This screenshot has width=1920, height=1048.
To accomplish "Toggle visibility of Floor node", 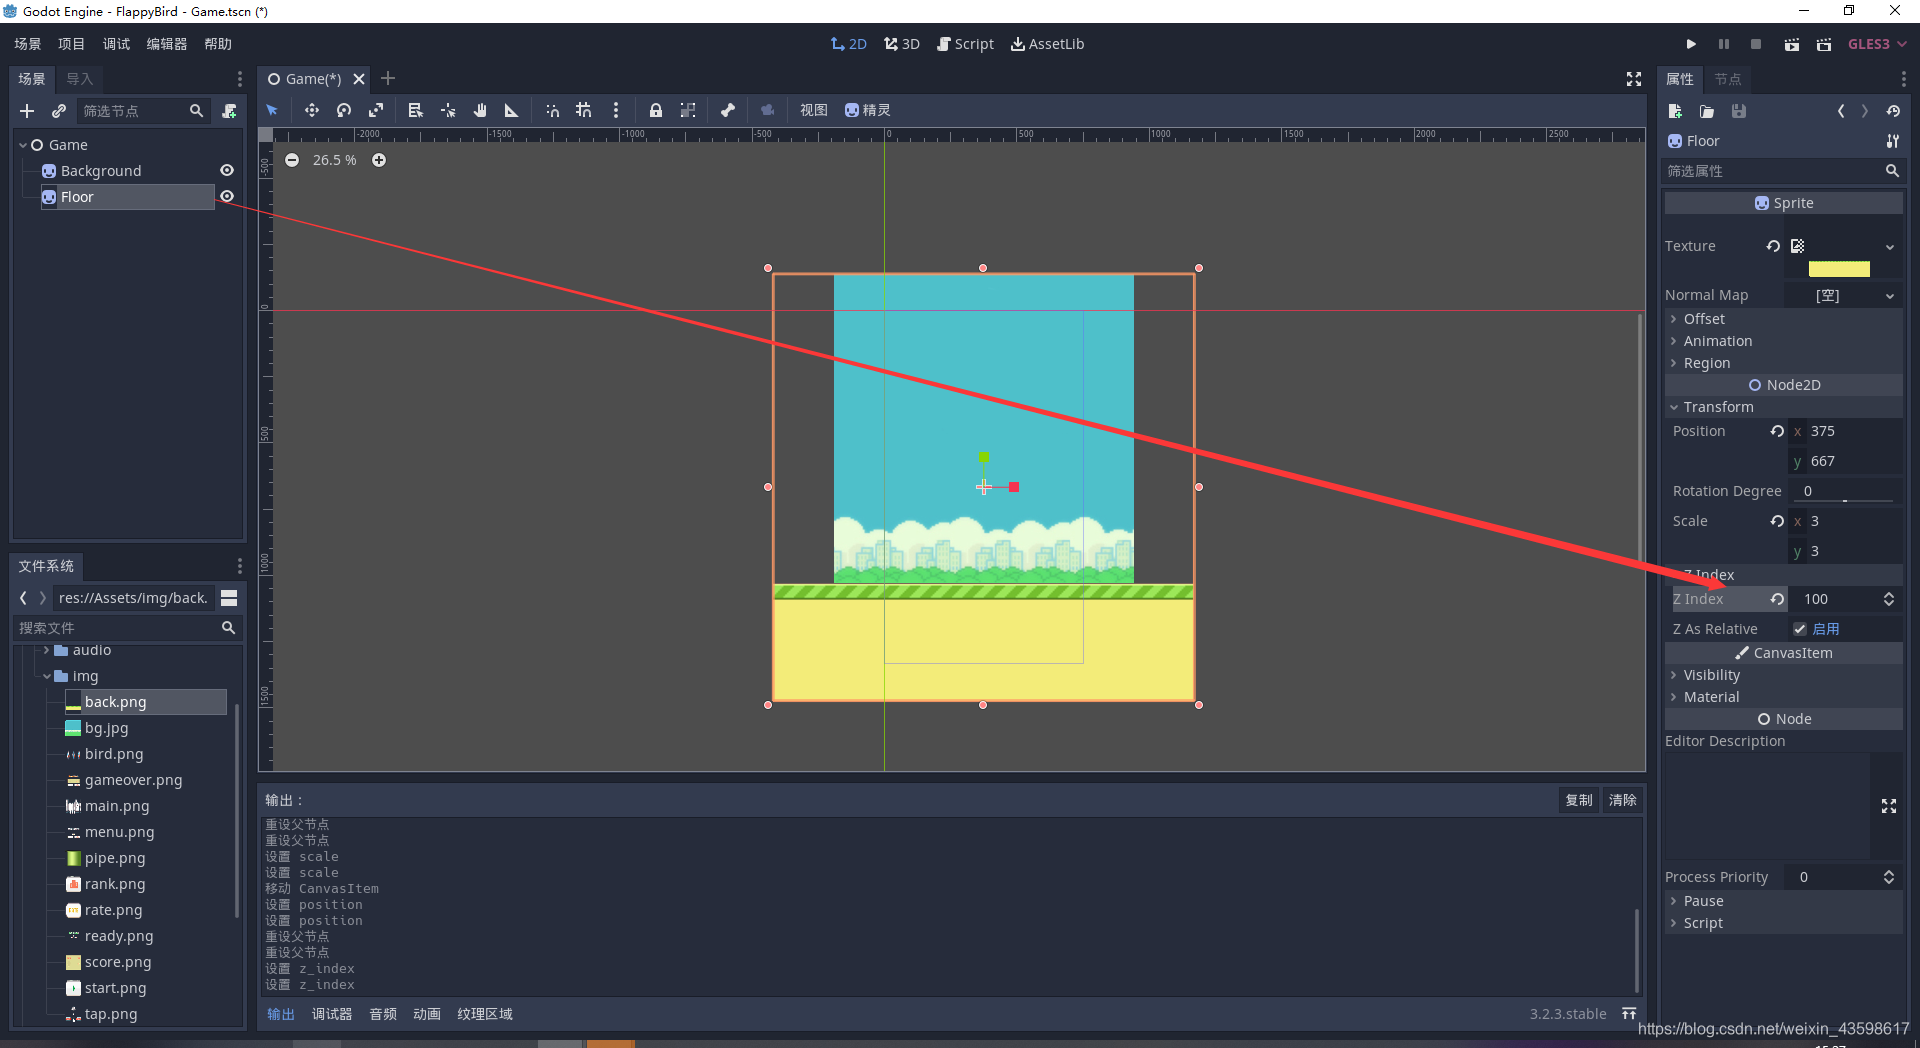I will click(x=227, y=197).
